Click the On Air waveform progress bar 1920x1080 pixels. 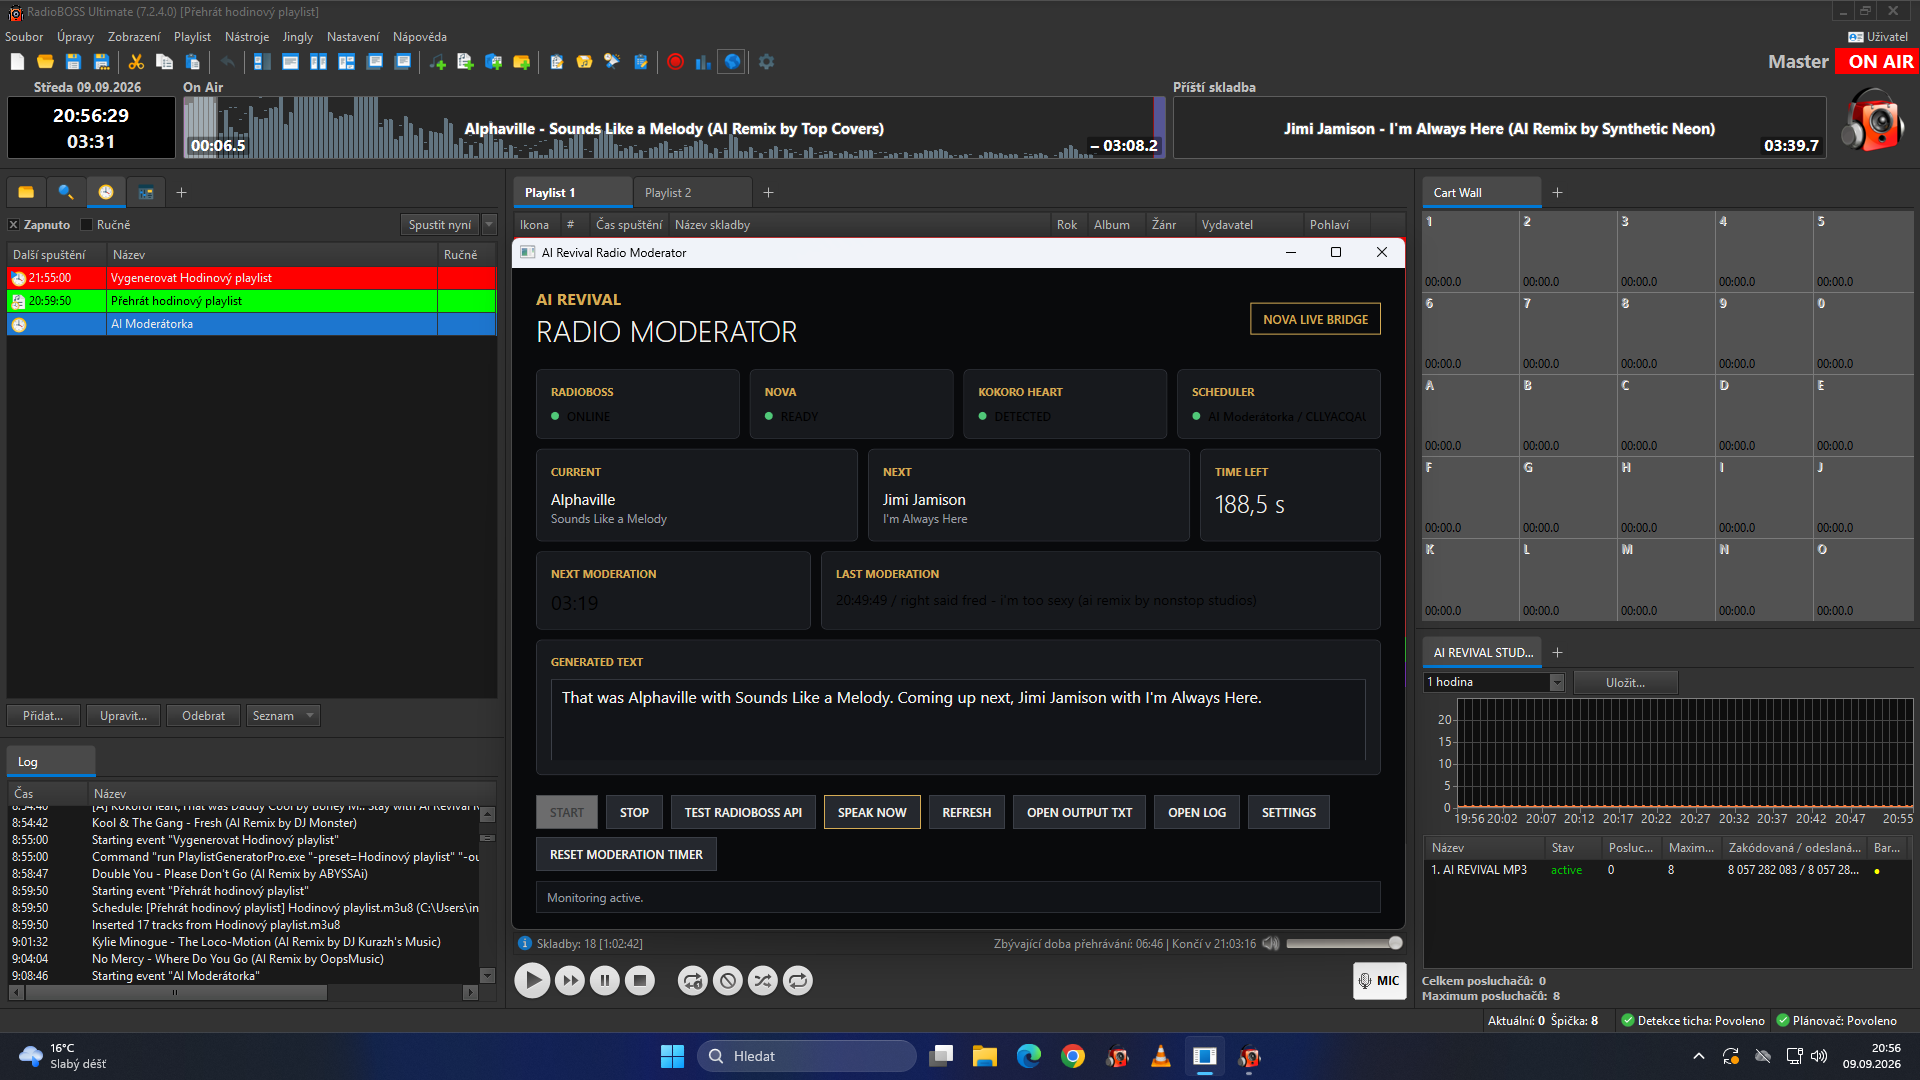(x=673, y=128)
